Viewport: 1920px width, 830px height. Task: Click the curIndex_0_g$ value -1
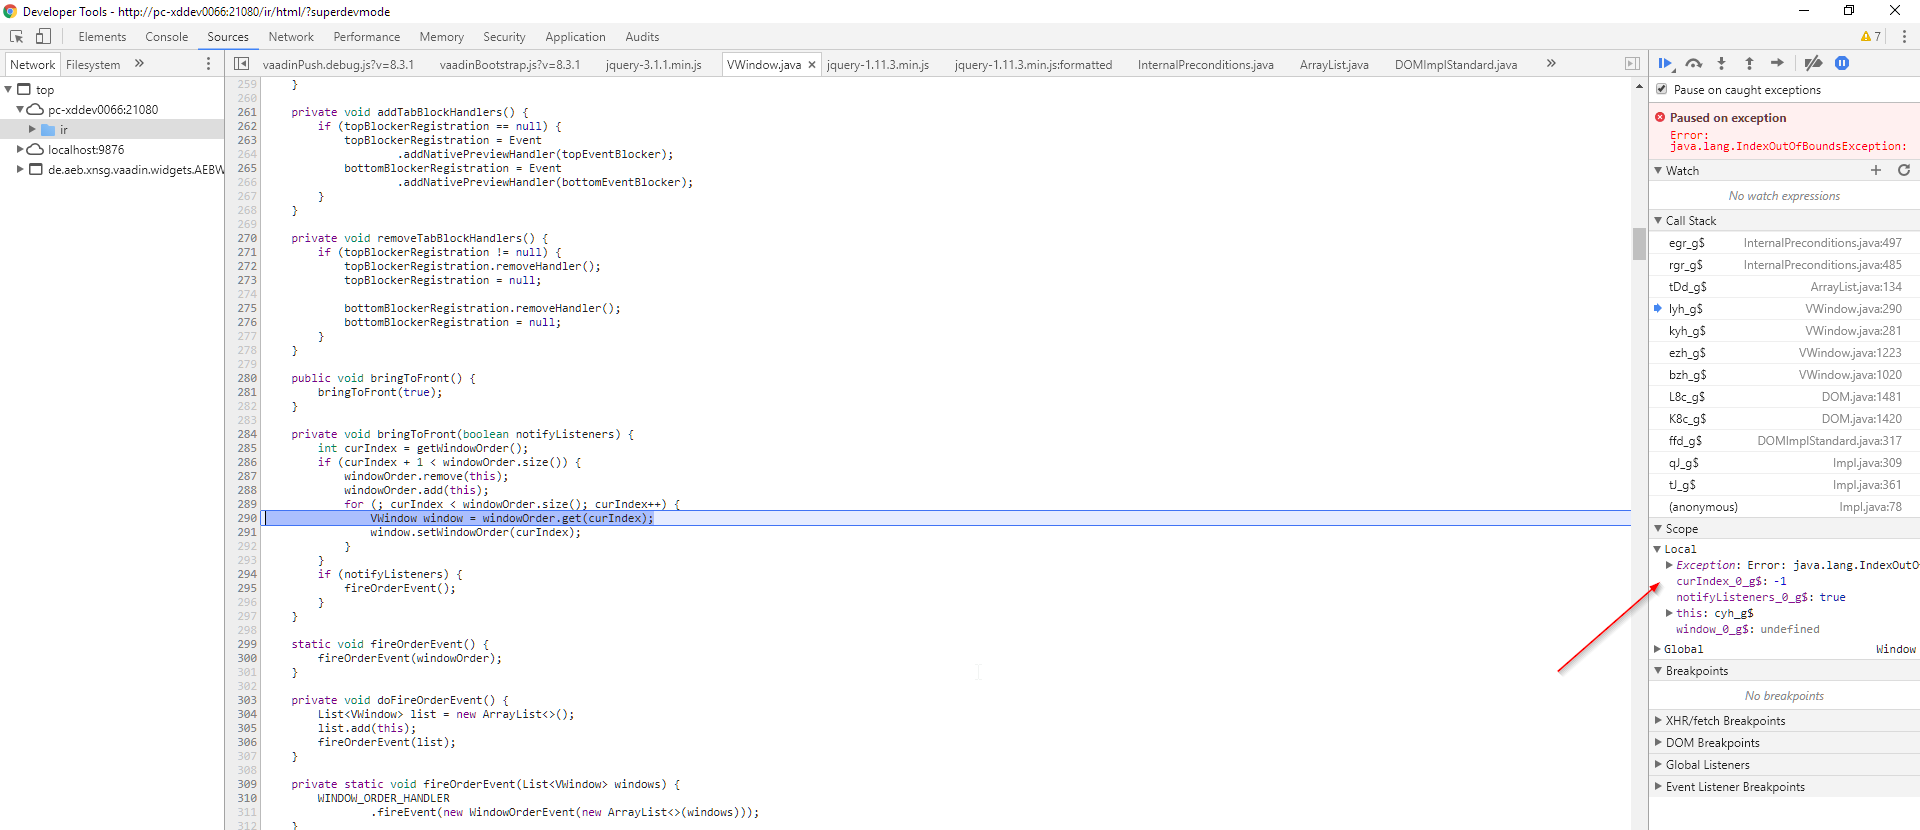click(1780, 581)
